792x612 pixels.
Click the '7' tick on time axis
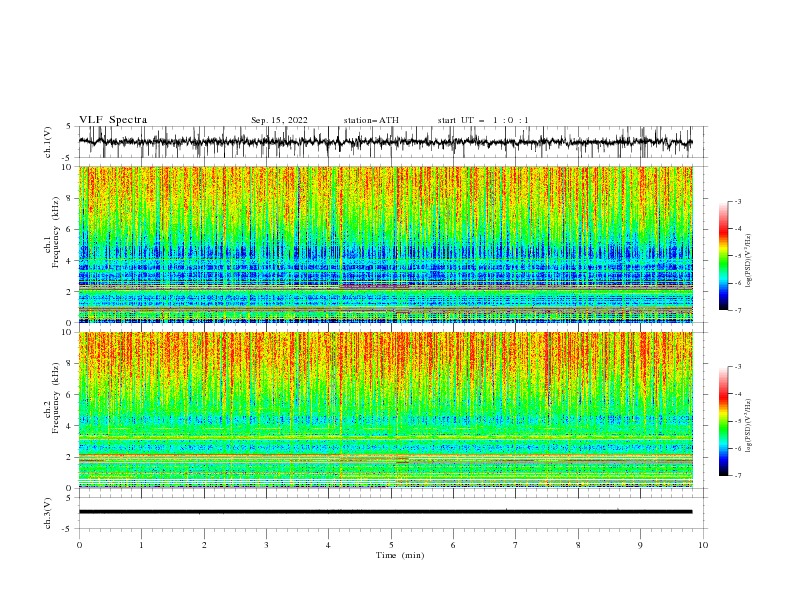(x=516, y=545)
